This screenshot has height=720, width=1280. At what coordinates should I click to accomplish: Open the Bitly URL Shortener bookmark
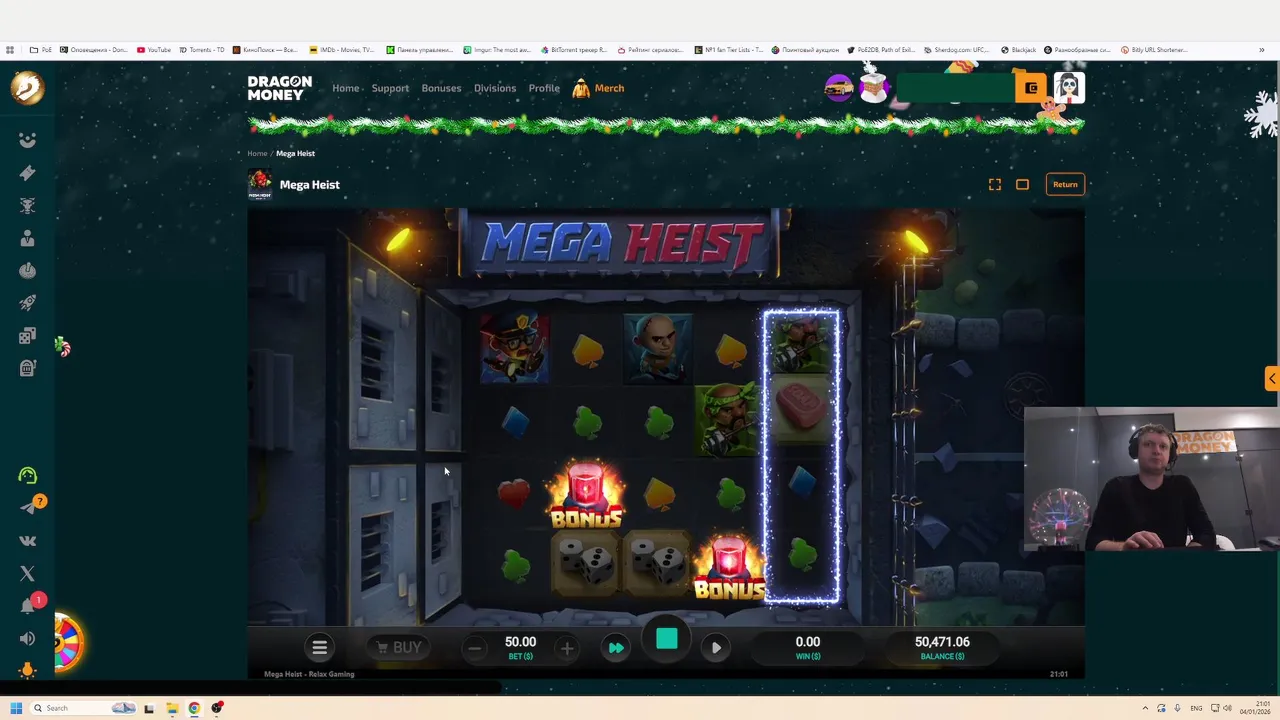tap(1154, 50)
